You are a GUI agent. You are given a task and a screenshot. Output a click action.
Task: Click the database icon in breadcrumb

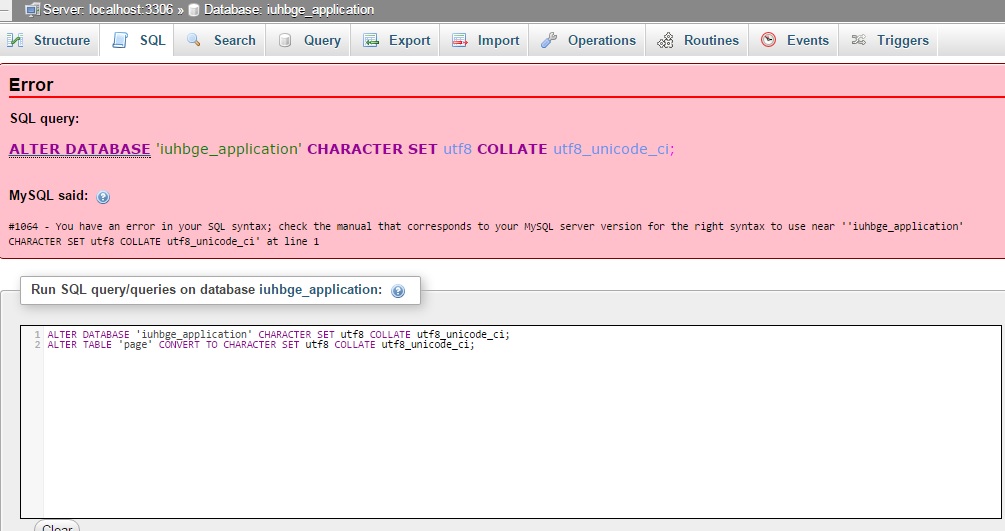[x=194, y=10]
